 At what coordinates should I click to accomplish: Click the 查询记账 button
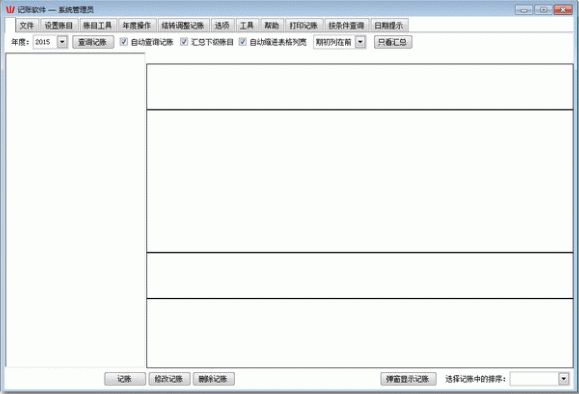pyautogui.click(x=93, y=42)
